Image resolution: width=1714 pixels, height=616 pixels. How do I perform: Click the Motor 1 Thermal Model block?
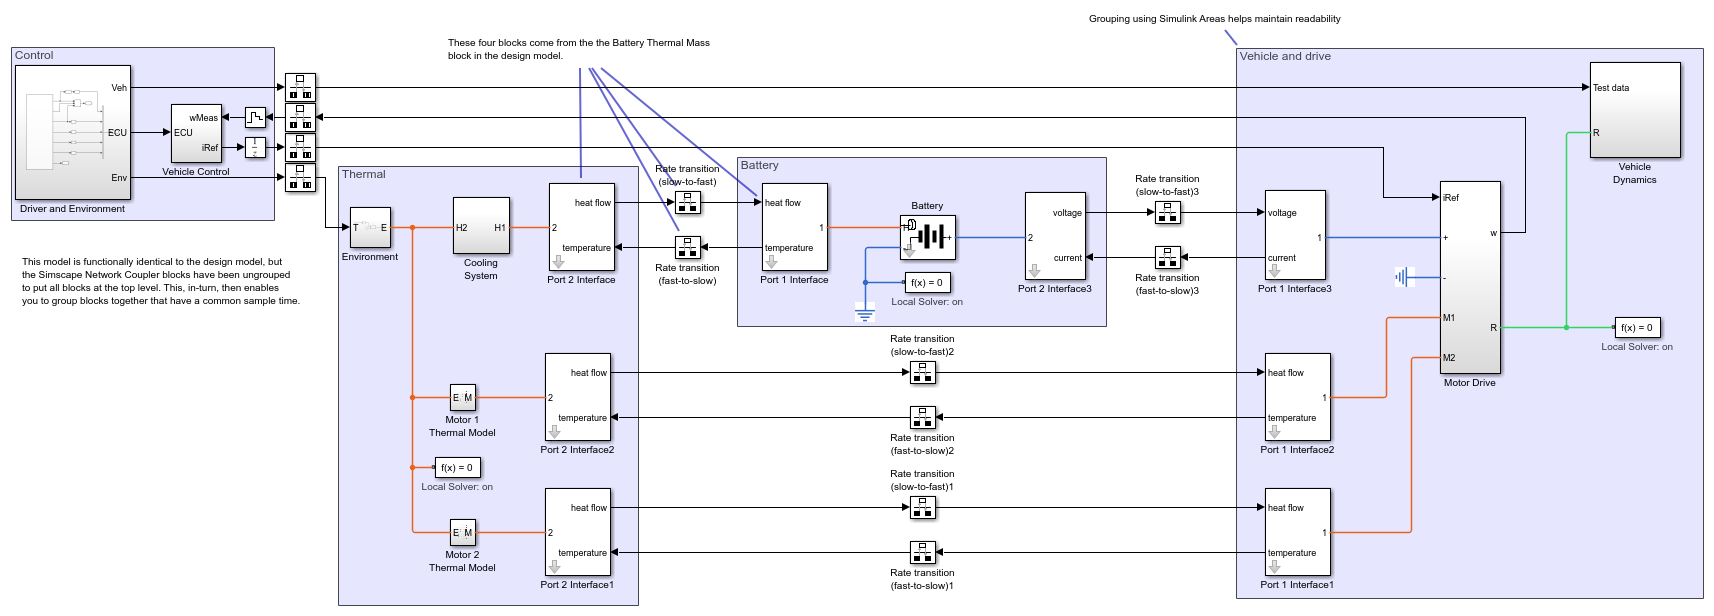463,398
